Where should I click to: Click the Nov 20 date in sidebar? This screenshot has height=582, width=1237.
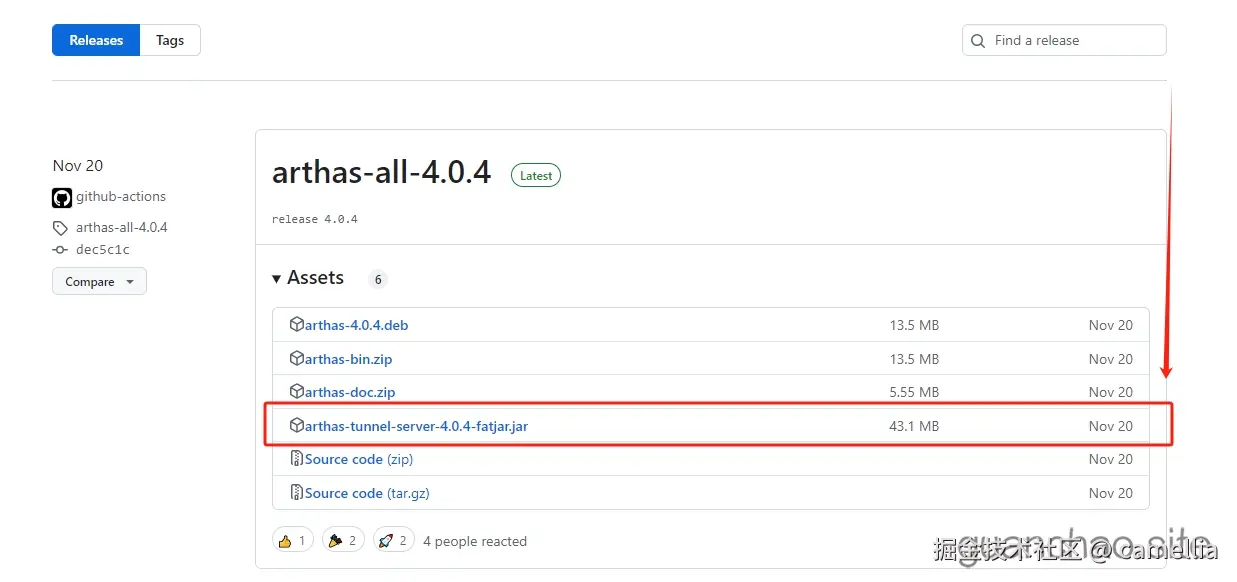[x=78, y=166]
